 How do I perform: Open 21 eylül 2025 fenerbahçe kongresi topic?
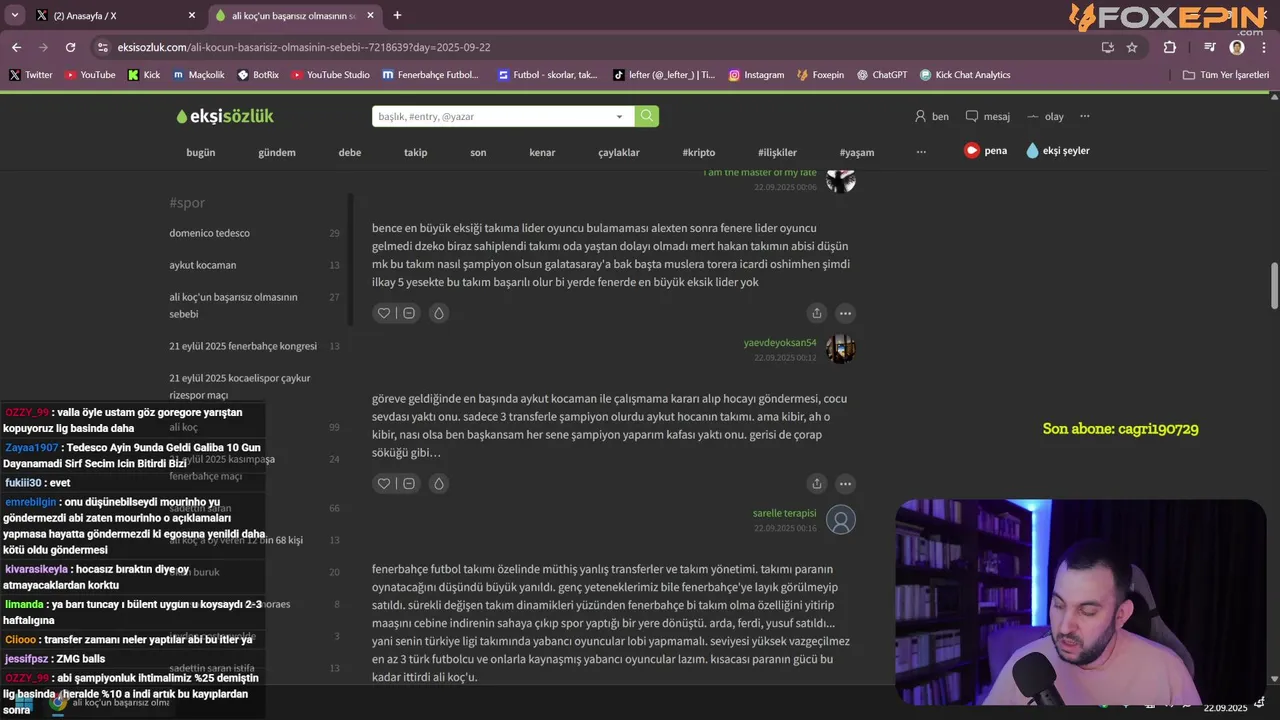[x=243, y=346]
